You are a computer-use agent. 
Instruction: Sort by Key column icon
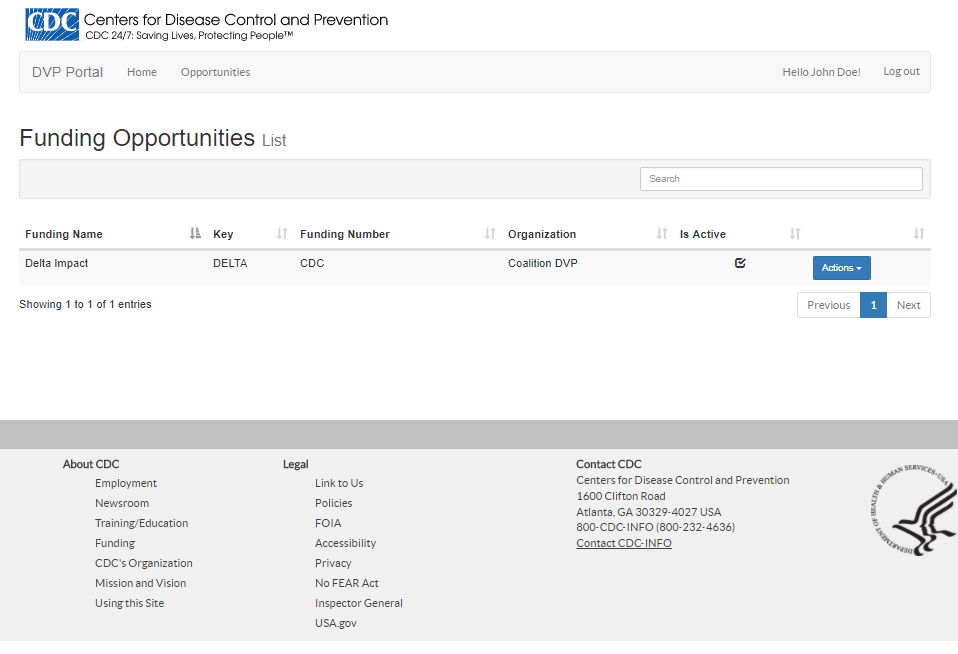point(282,234)
